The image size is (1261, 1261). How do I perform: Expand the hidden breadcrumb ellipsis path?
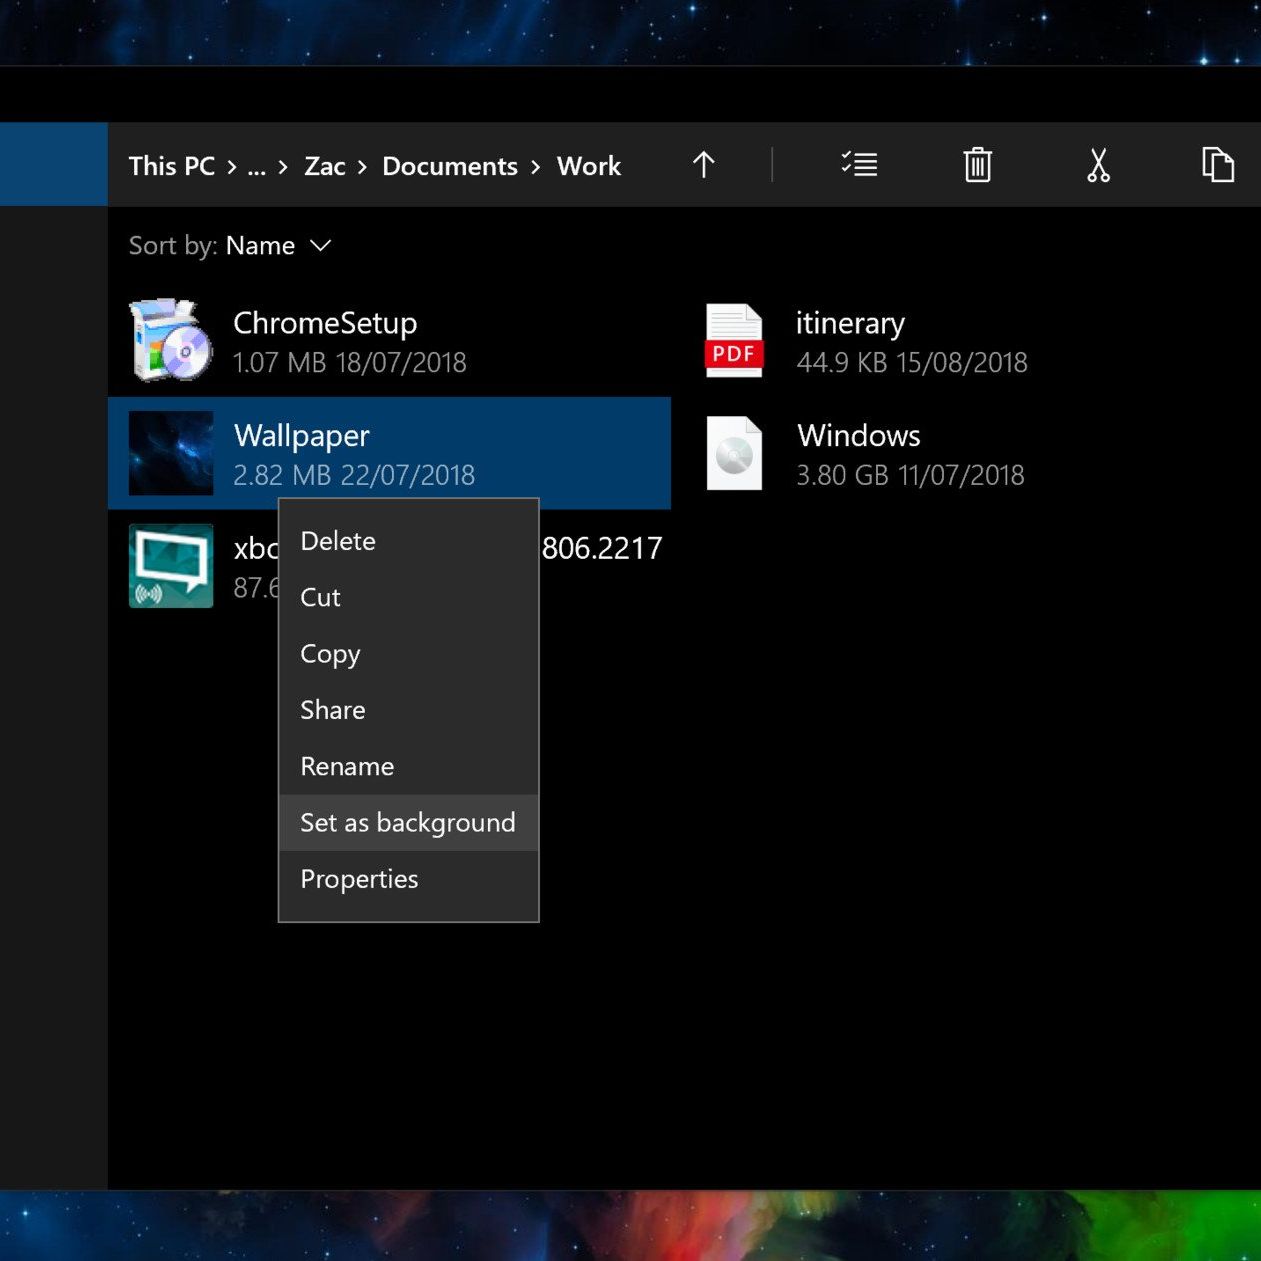tap(257, 167)
